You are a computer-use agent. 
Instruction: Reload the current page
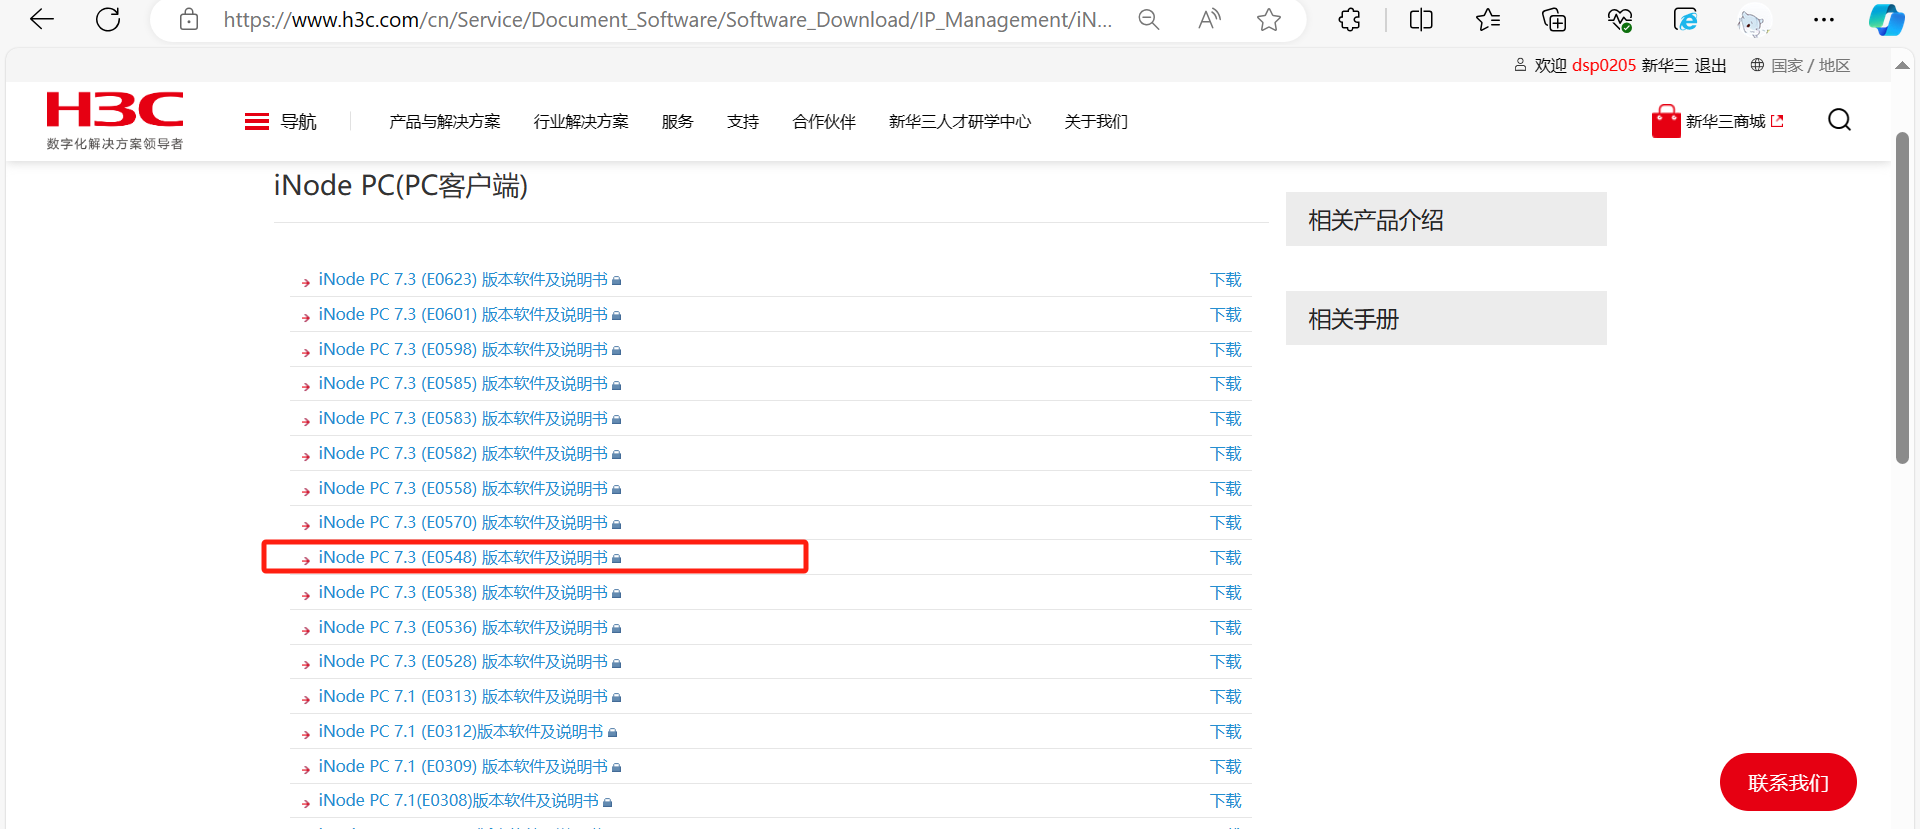tap(108, 19)
